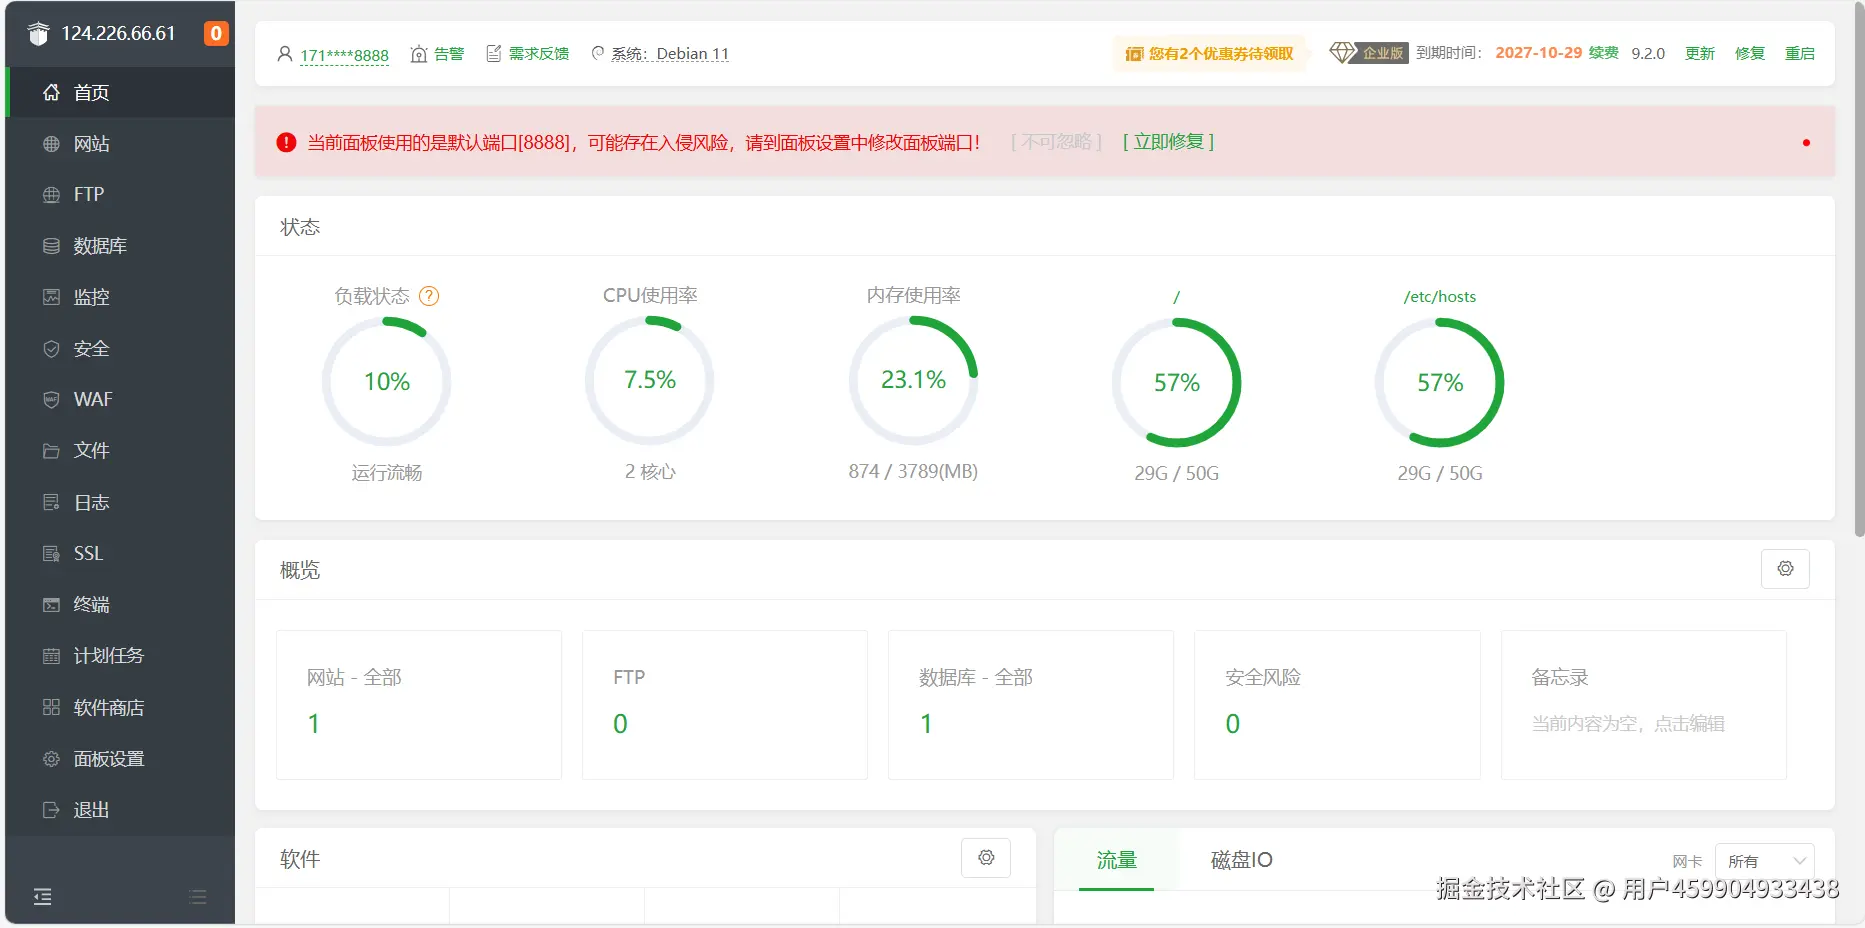1865x928 pixels.
Task: Open the 安全 security page
Action: pos(120,349)
